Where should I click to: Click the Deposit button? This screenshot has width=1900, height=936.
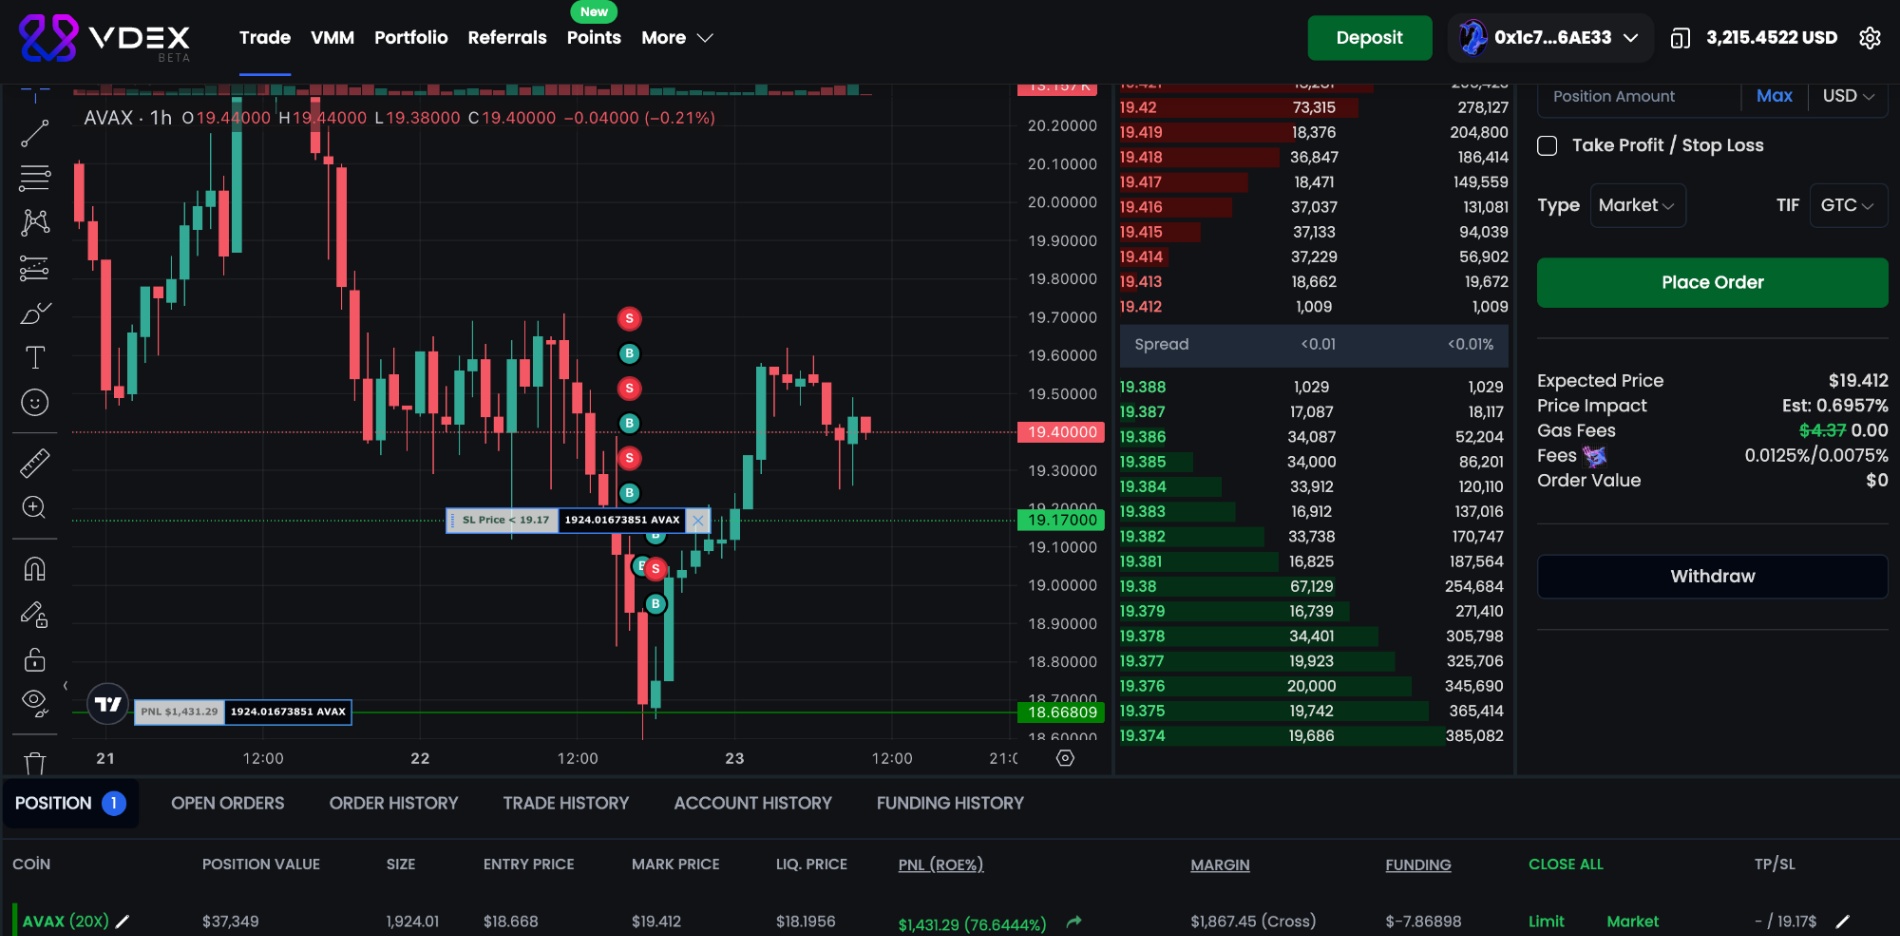(1368, 38)
